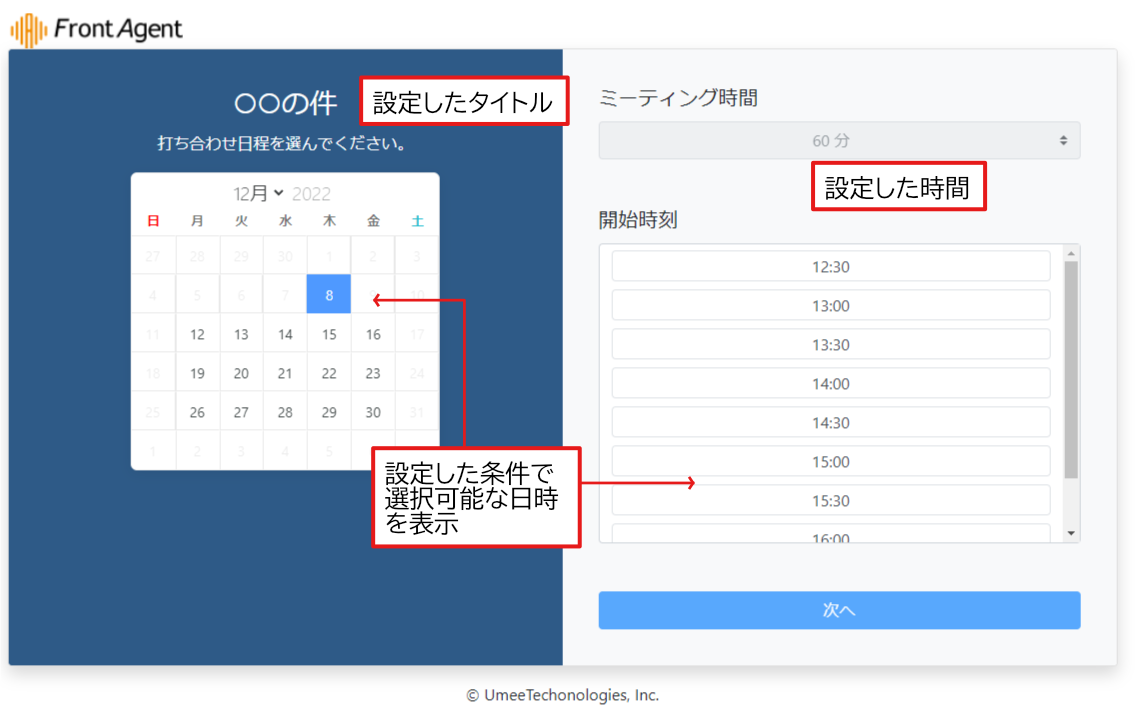Click the Front Agent logo

point(97,30)
